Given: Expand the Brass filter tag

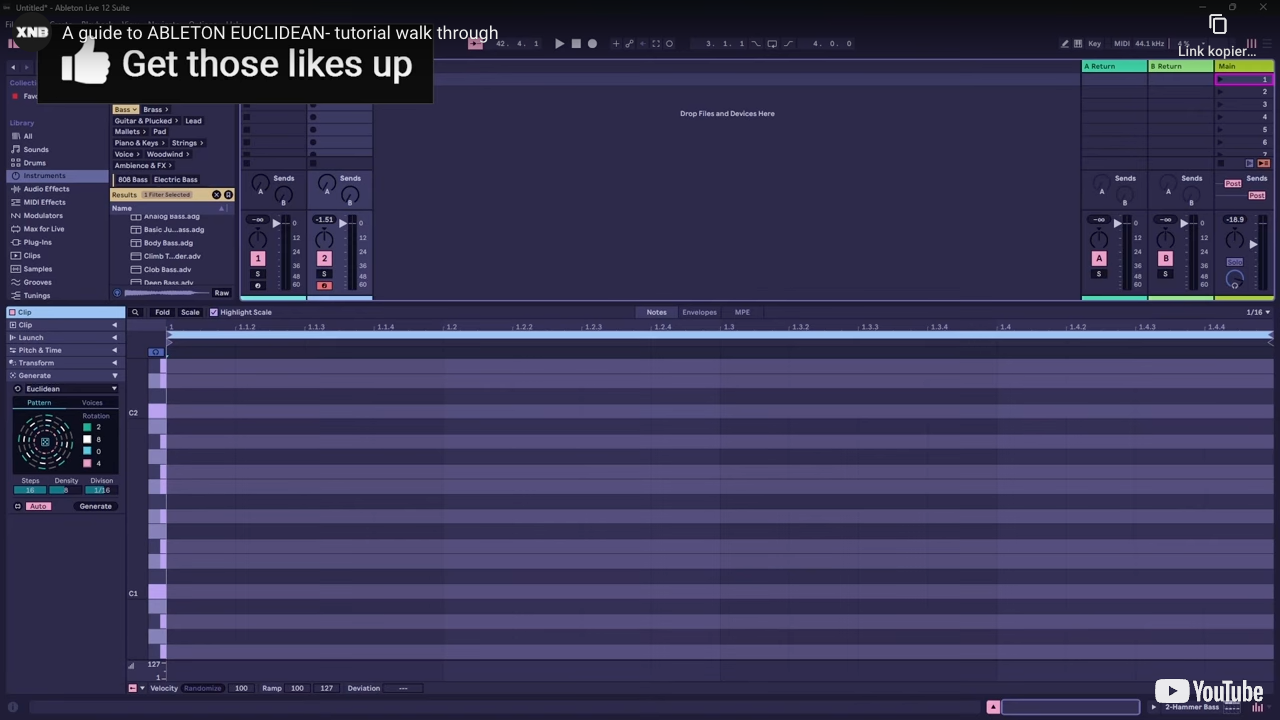Looking at the screenshot, I should point(155,110).
